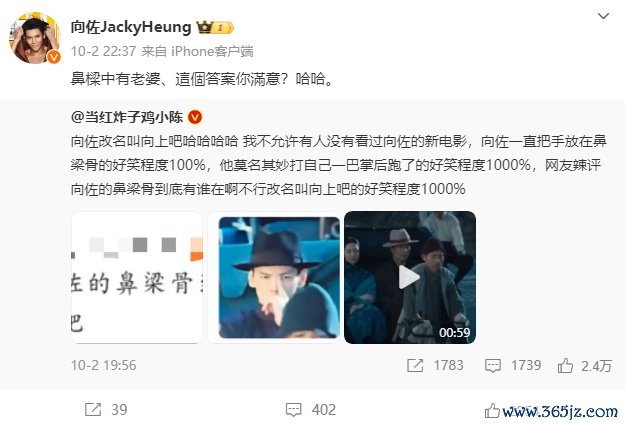Click the crown membership badge icon
The height and width of the screenshot is (427, 625).
[215, 28]
